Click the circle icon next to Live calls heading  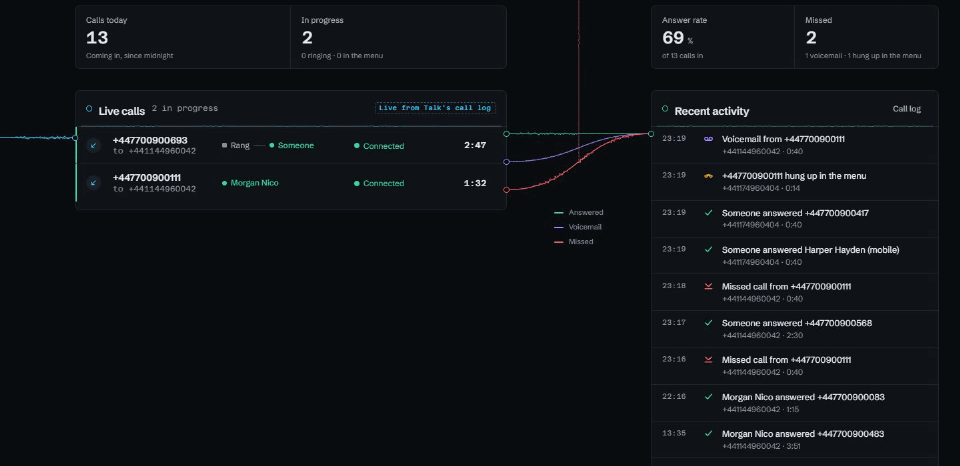pyautogui.click(x=89, y=109)
